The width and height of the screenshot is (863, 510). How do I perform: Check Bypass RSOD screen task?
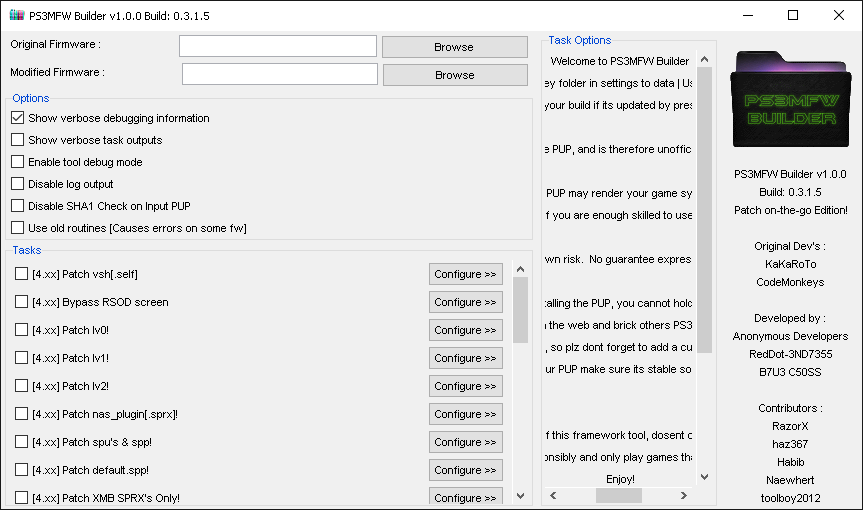tap(21, 301)
